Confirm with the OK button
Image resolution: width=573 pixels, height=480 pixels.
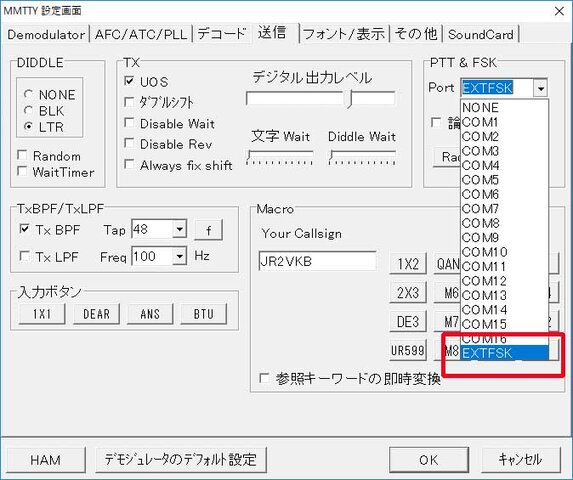click(x=429, y=460)
